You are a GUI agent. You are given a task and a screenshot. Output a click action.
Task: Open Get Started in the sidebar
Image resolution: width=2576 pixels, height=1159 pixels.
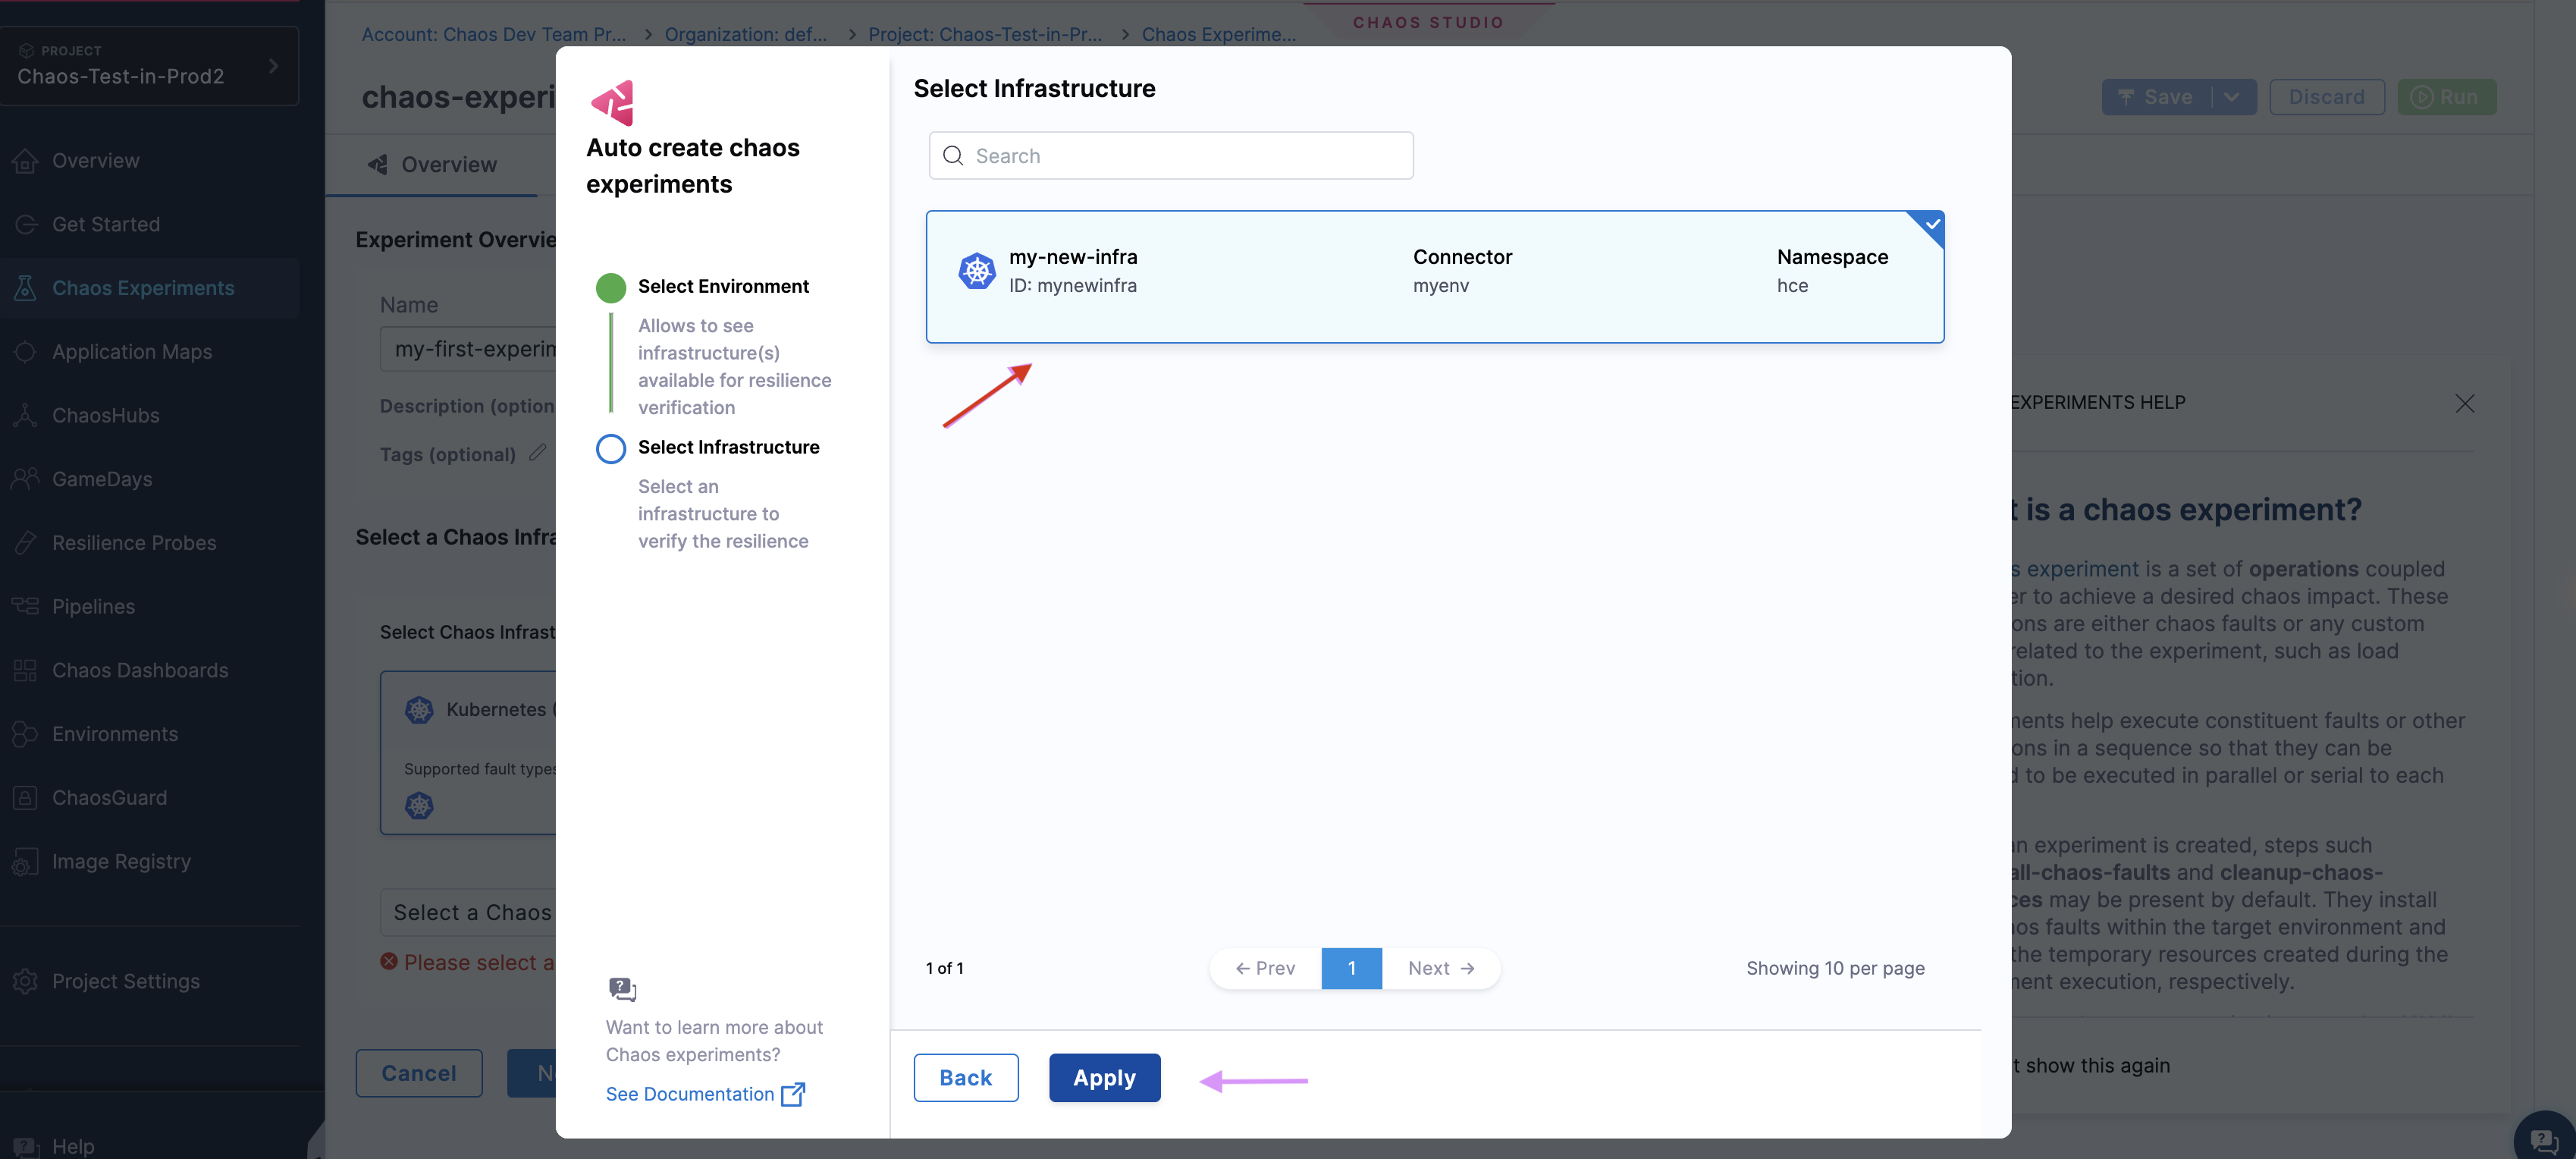click(x=106, y=224)
